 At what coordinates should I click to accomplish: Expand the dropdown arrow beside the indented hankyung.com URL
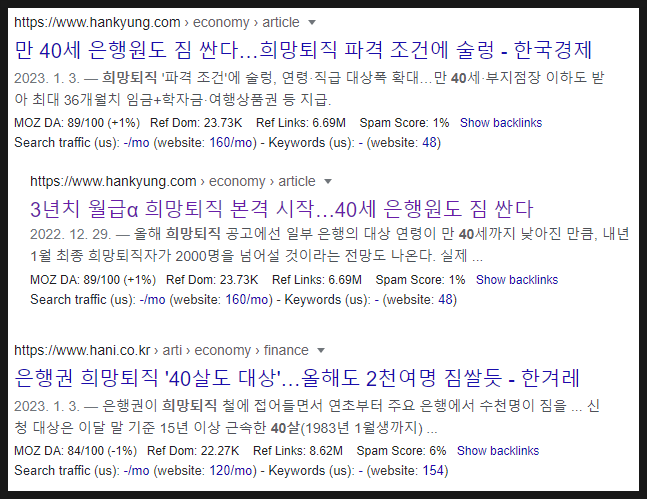pos(328,182)
